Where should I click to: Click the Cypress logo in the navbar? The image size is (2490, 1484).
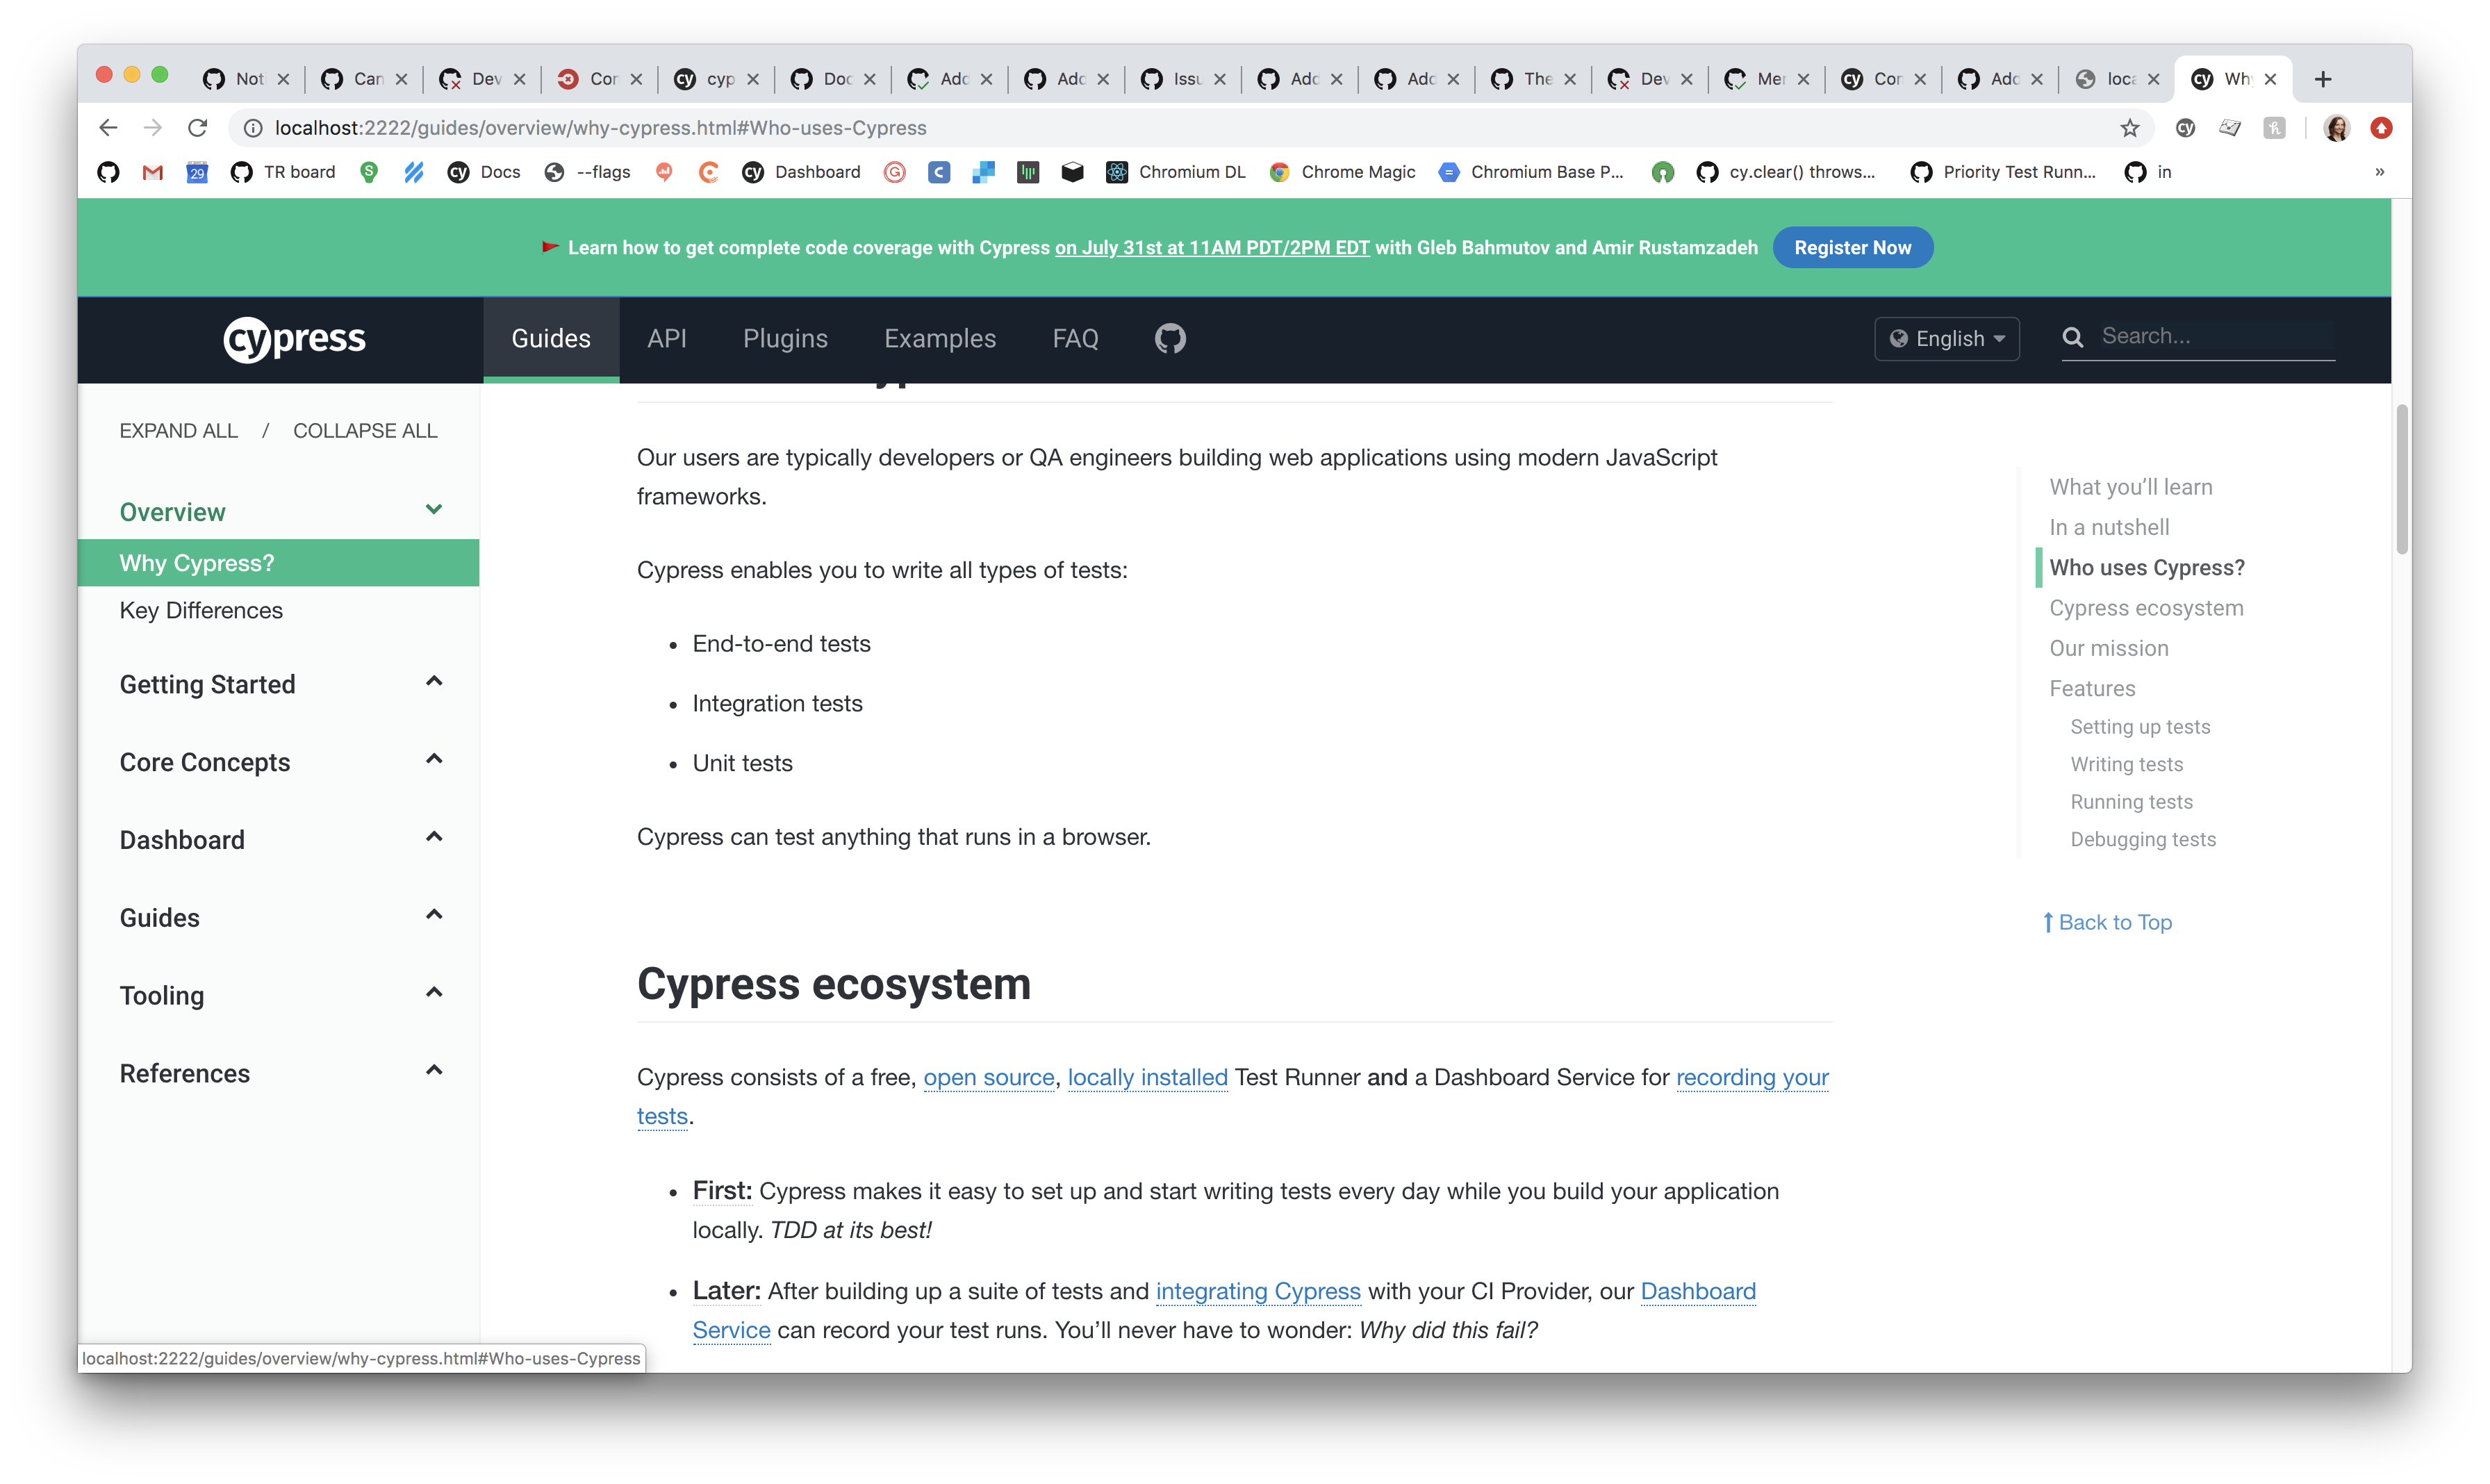[x=294, y=339]
